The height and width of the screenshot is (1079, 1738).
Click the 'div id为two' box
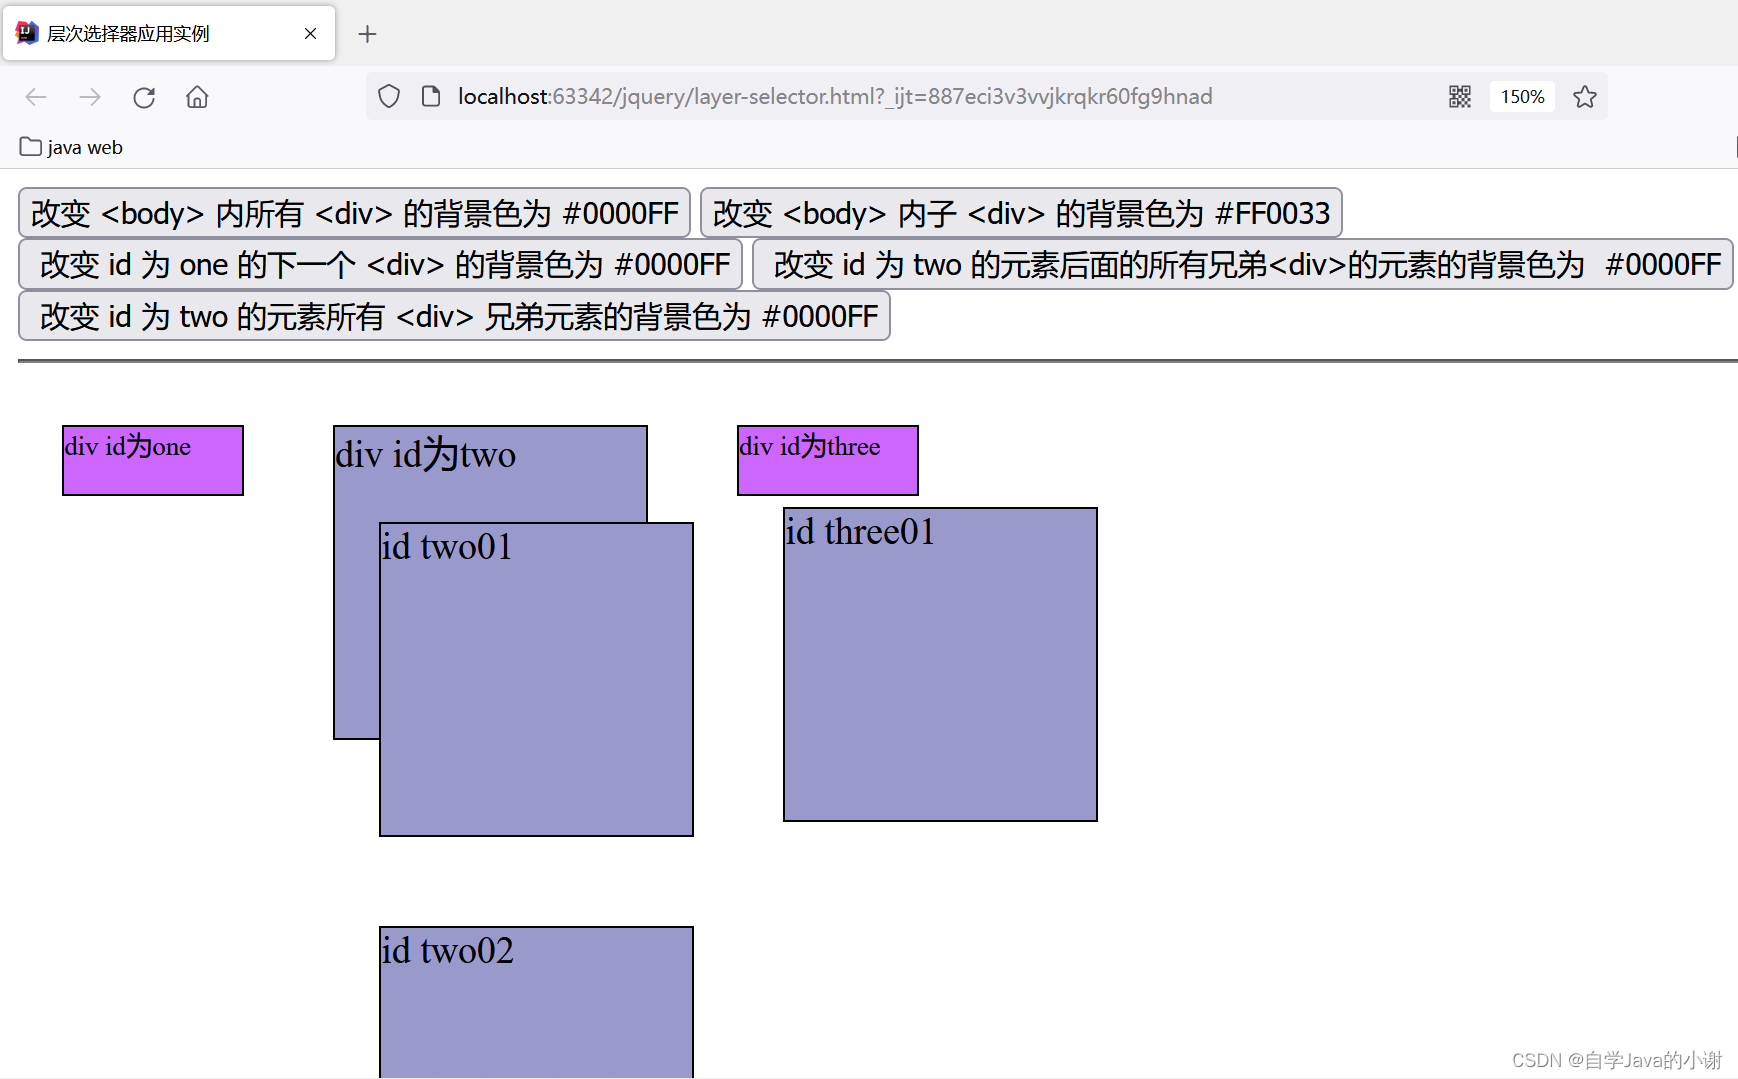[x=490, y=473]
